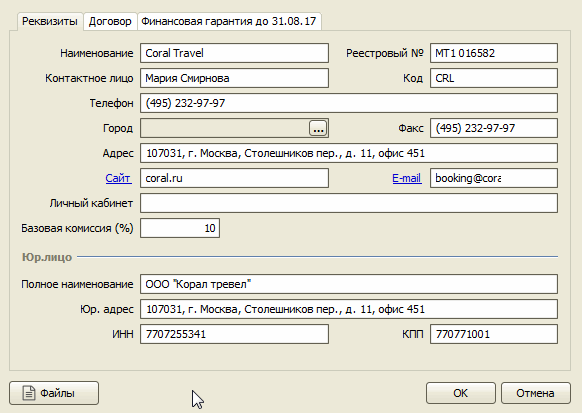Viewport: 582px width, 413px height.
Task: Click the site field containing coral.ru
Action: (x=234, y=178)
